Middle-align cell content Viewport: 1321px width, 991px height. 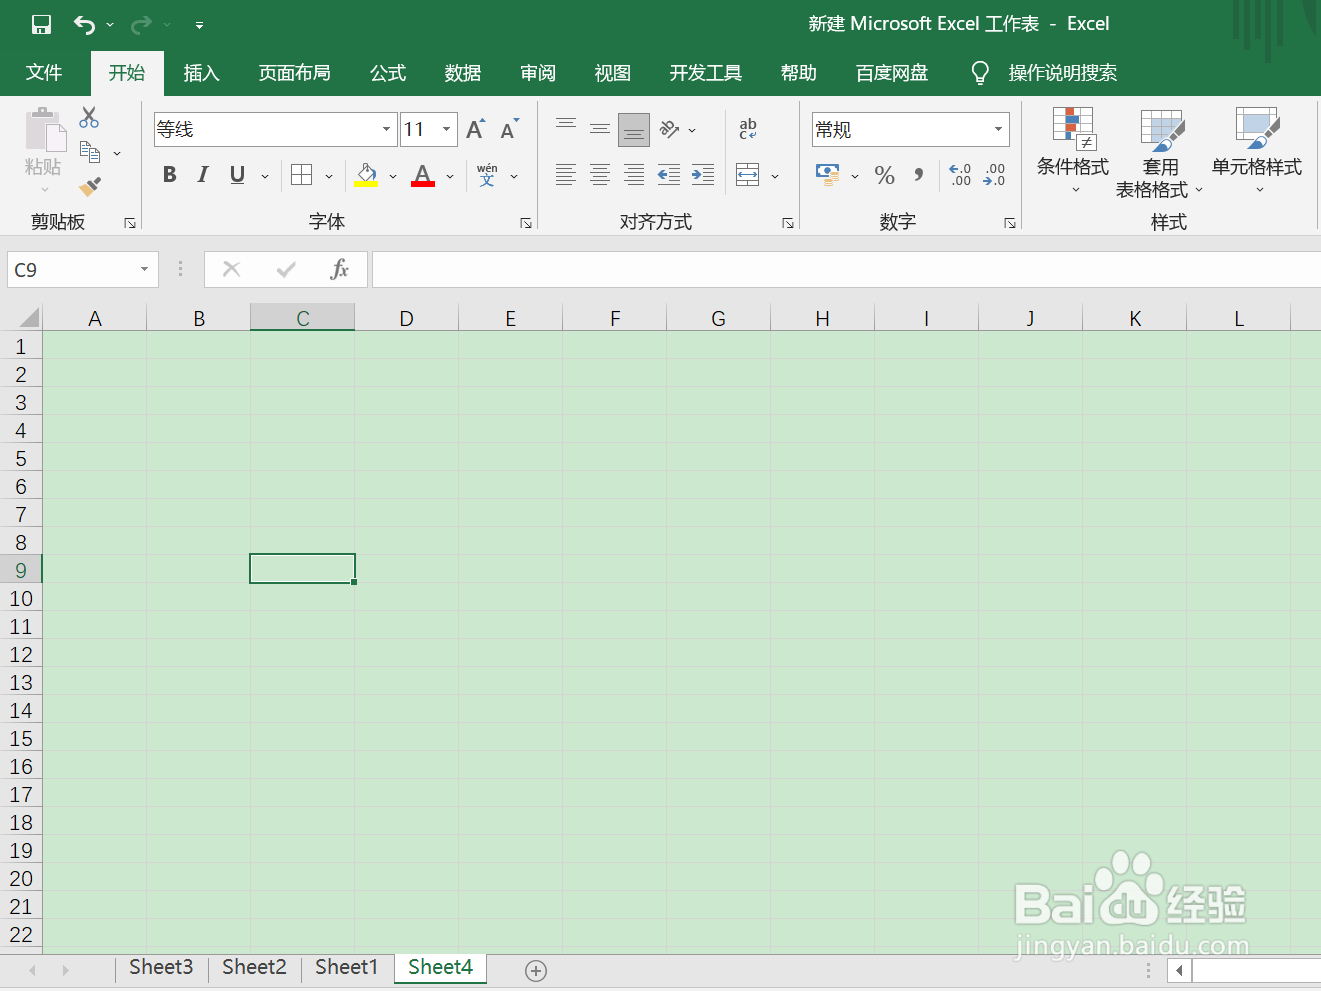[x=600, y=129]
